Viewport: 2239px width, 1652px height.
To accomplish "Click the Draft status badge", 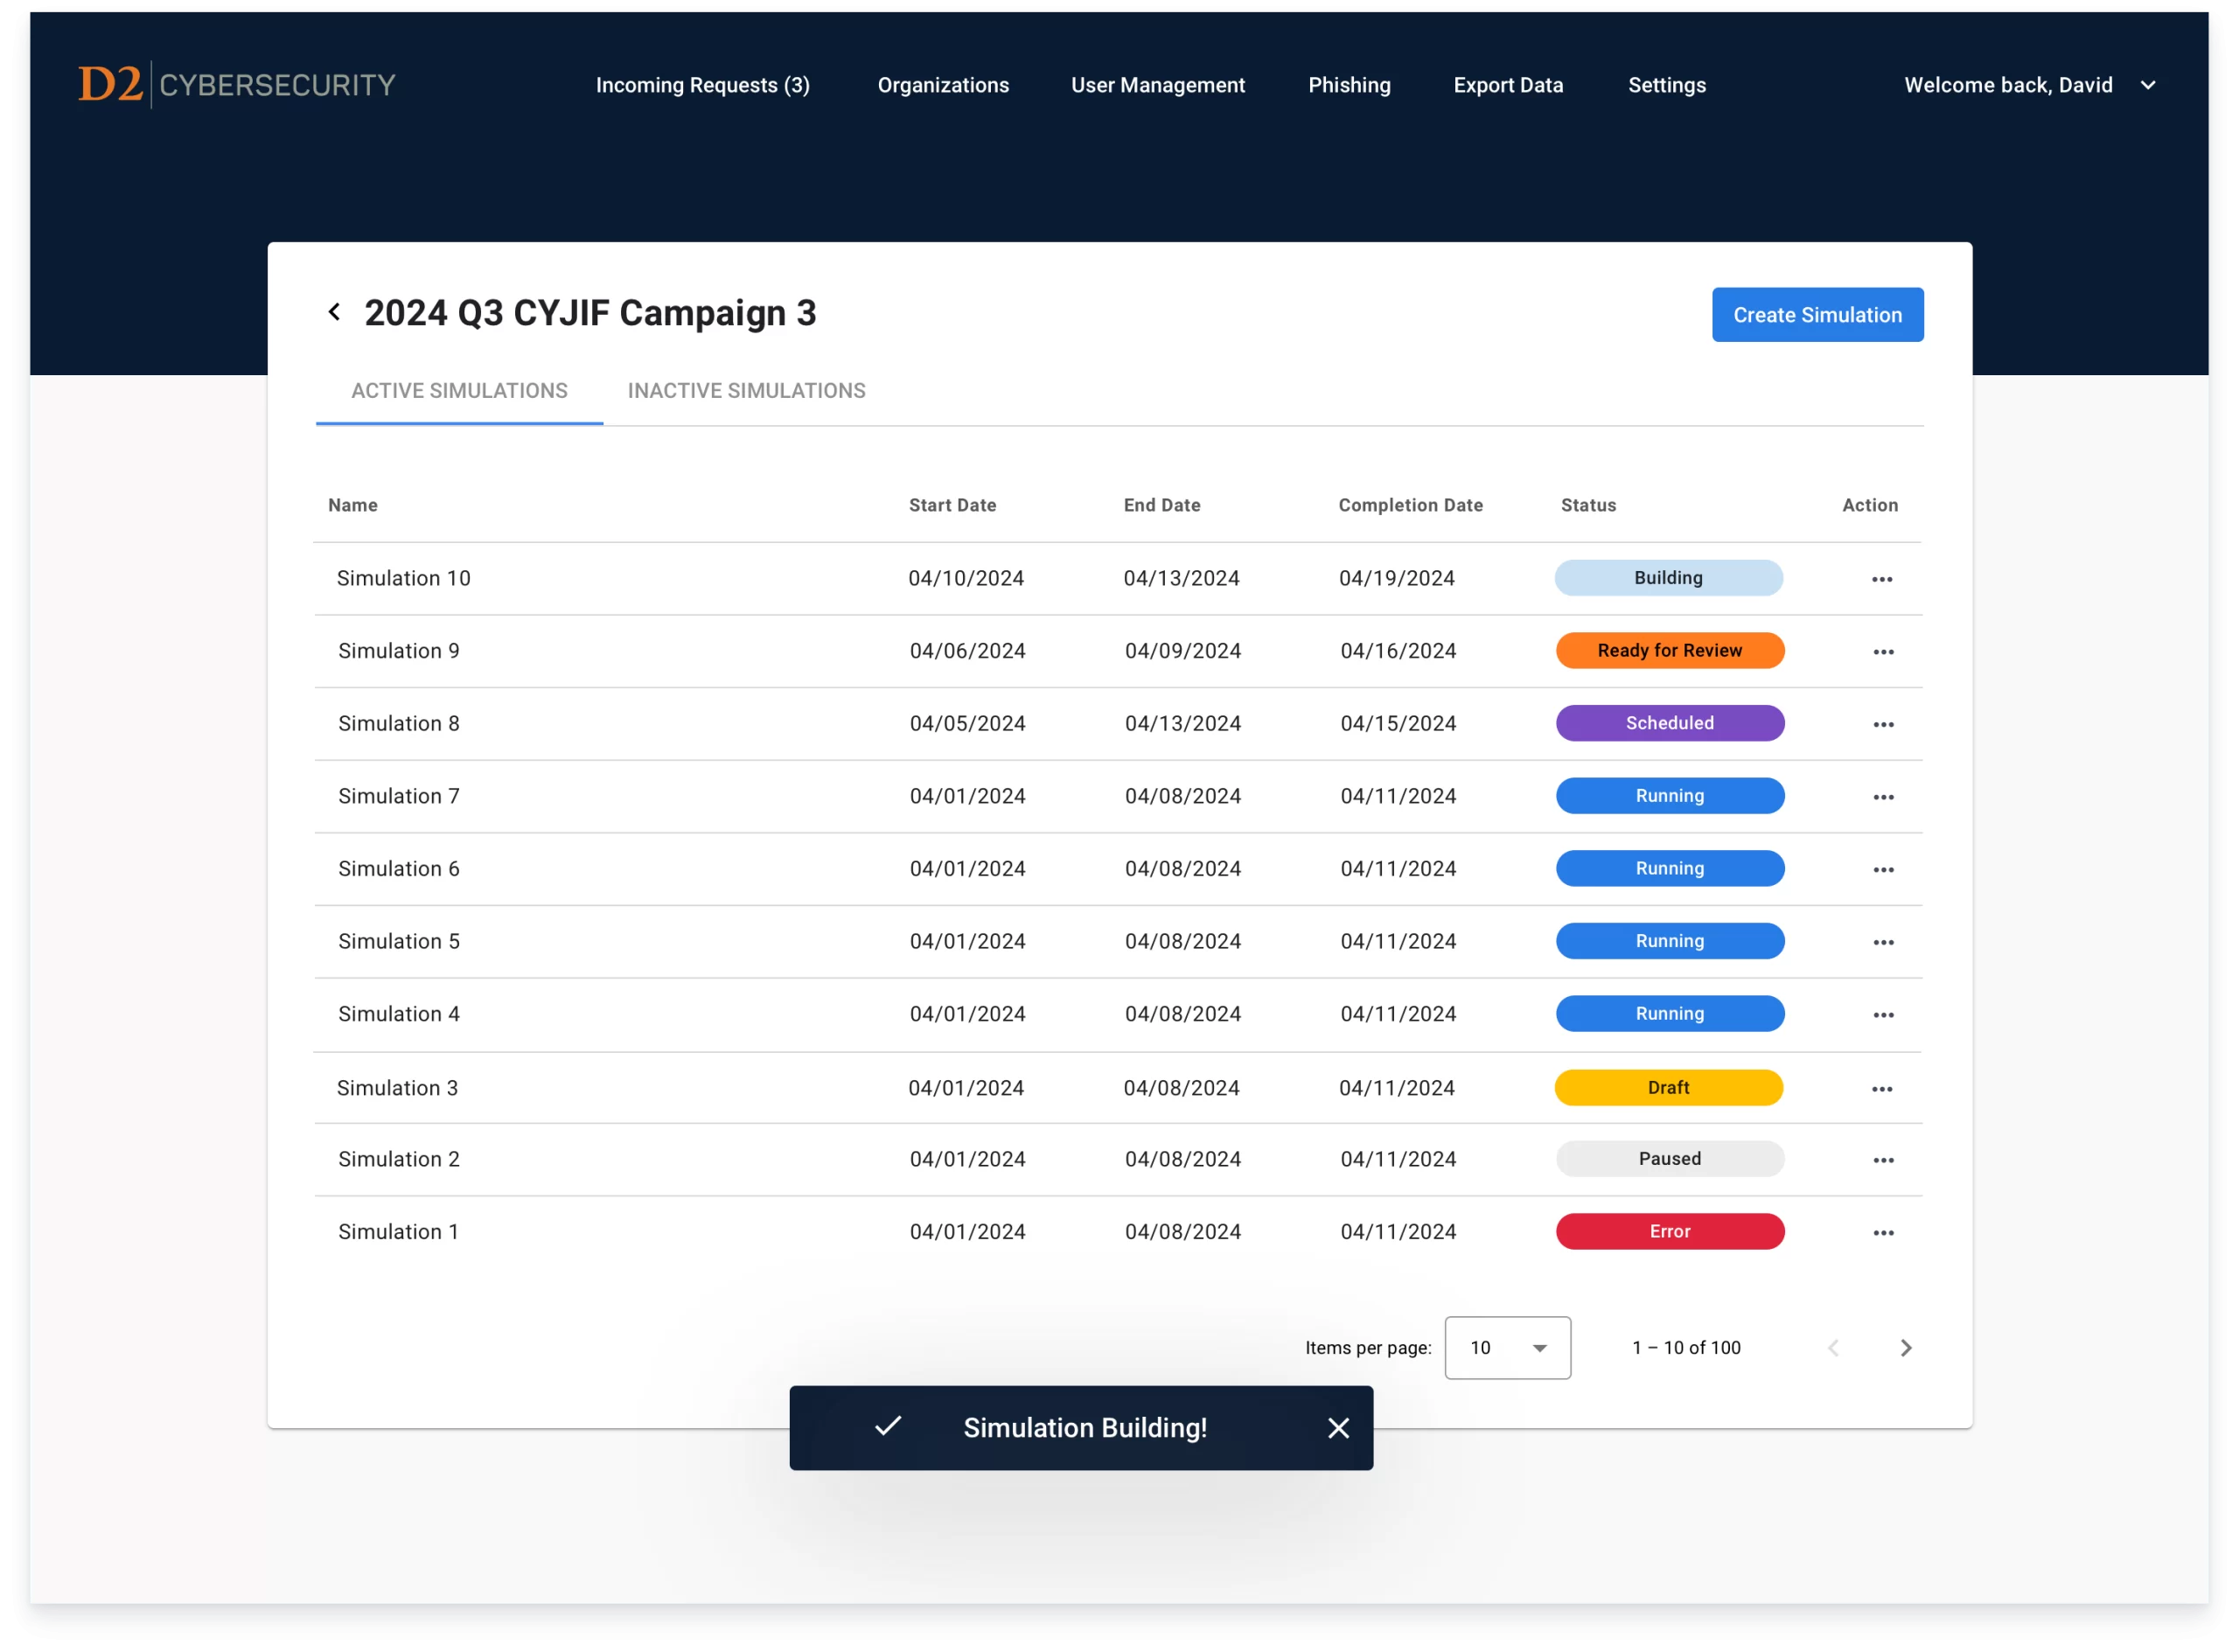I will 1668,1088.
